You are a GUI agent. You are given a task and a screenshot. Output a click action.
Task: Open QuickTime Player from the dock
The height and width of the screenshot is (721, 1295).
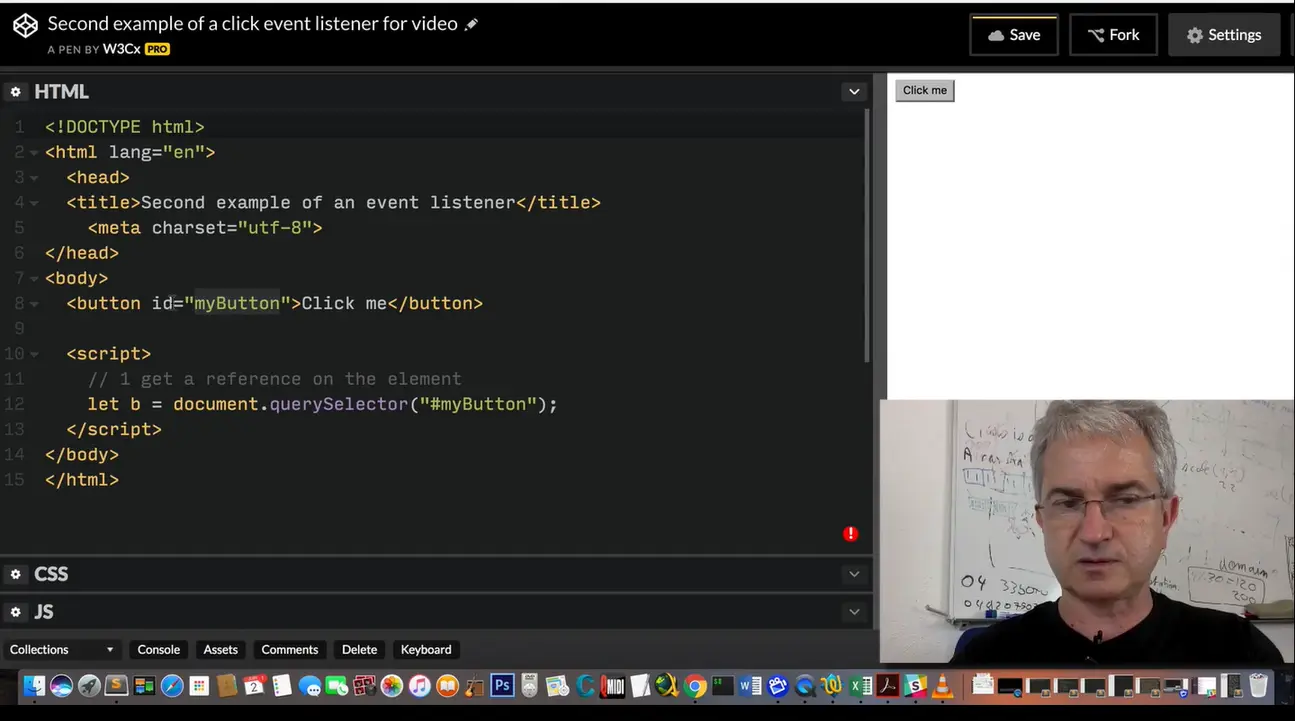pos(805,686)
